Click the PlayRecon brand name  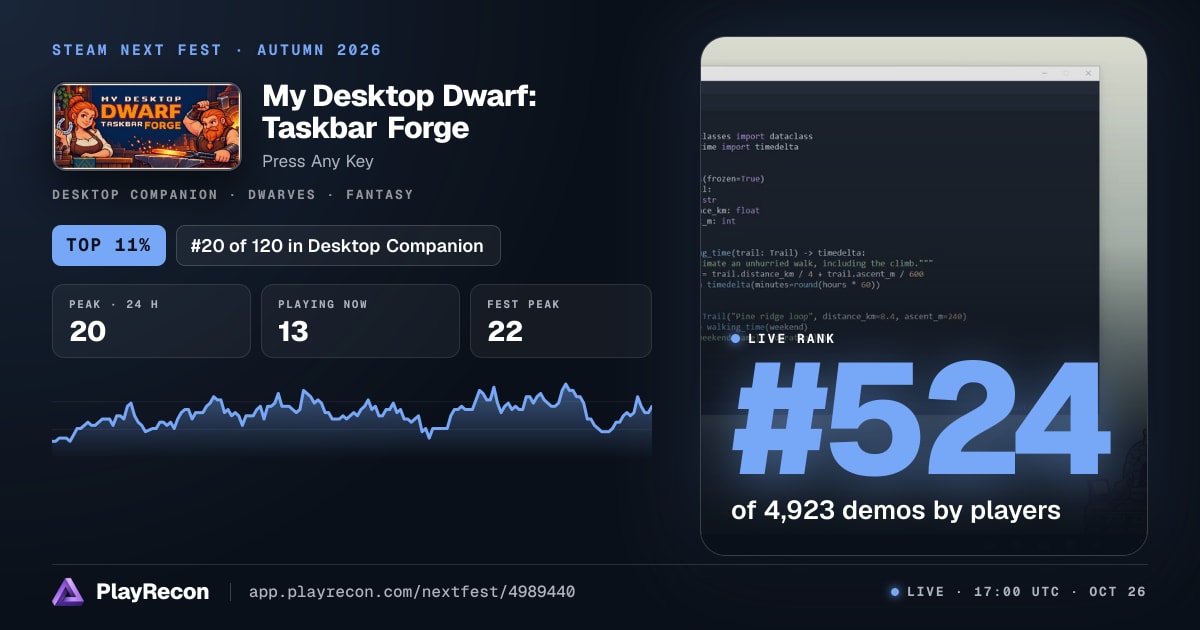click(x=153, y=592)
